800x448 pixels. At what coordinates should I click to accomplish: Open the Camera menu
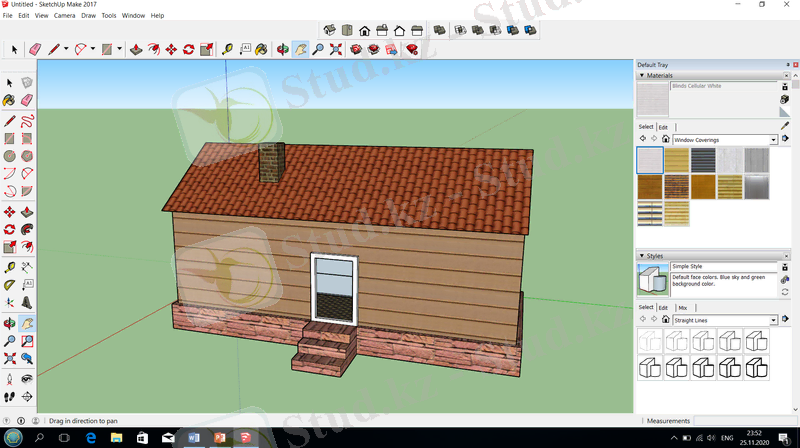coord(64,16)
